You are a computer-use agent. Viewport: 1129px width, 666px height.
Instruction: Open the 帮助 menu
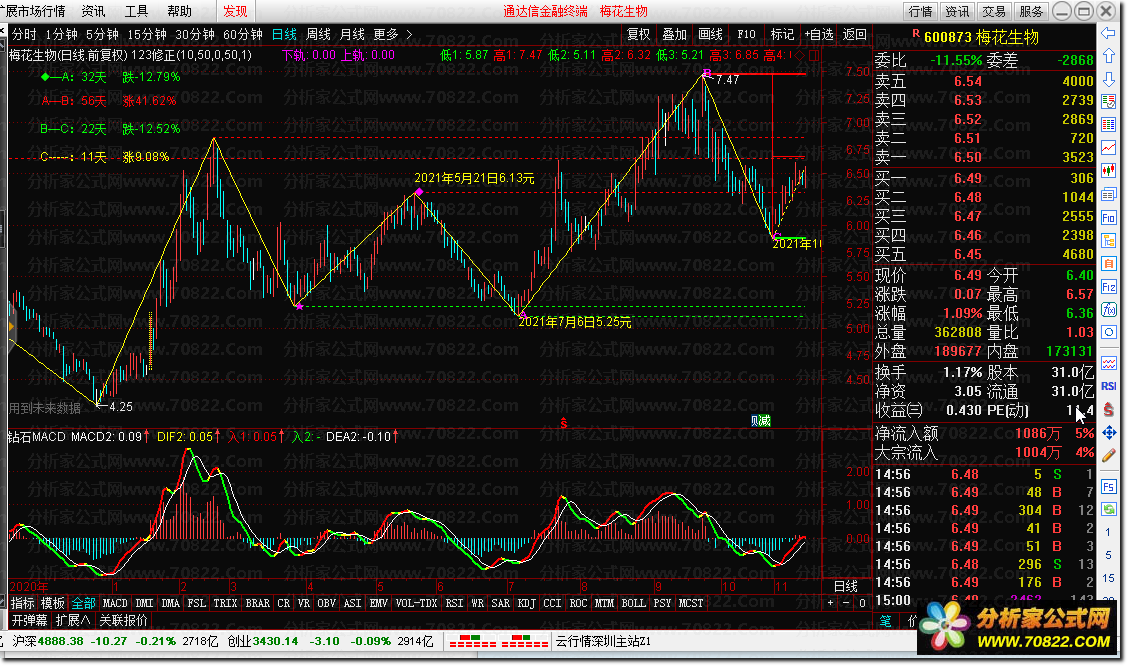tap(179, 11)
